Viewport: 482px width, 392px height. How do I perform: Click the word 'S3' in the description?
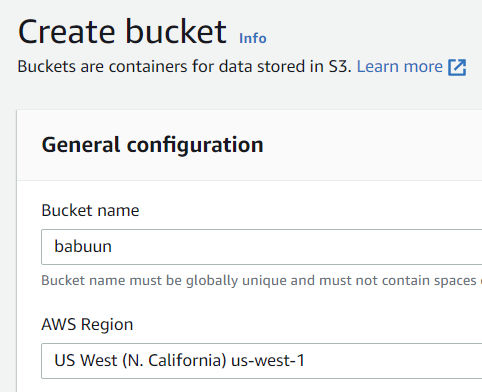pos(339,66)
